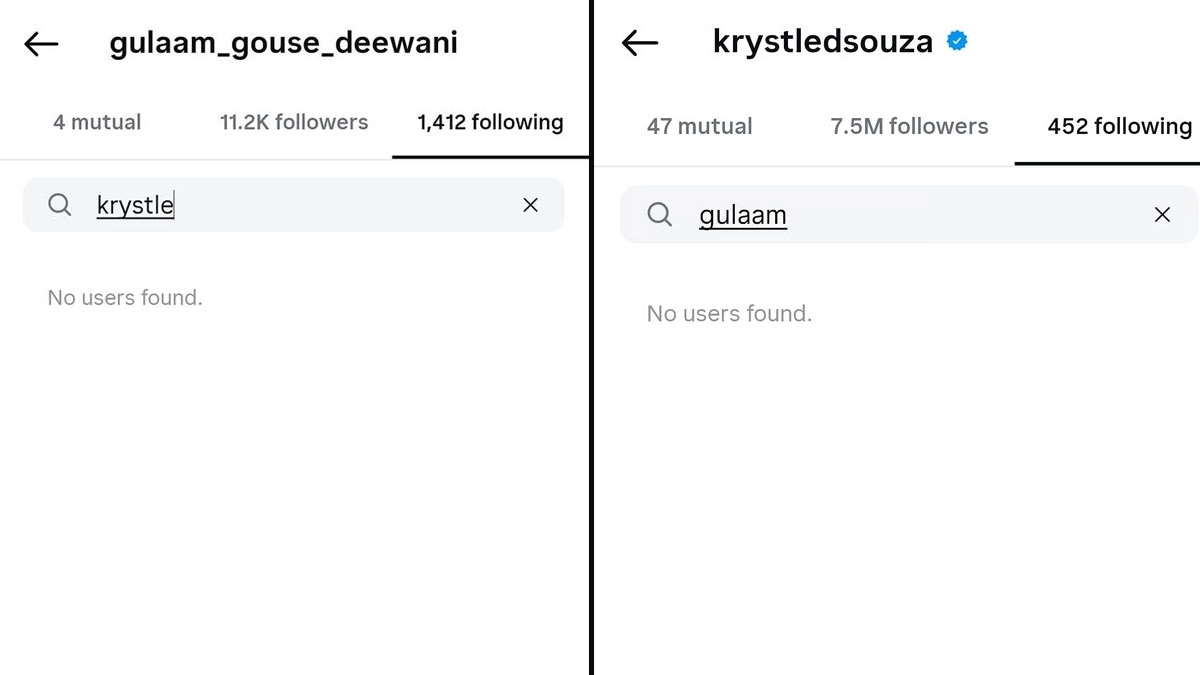This screenshot has height=675, width=1200.
Task: Focus the search field containing "gulaam"
Action: tap(920, 214)
